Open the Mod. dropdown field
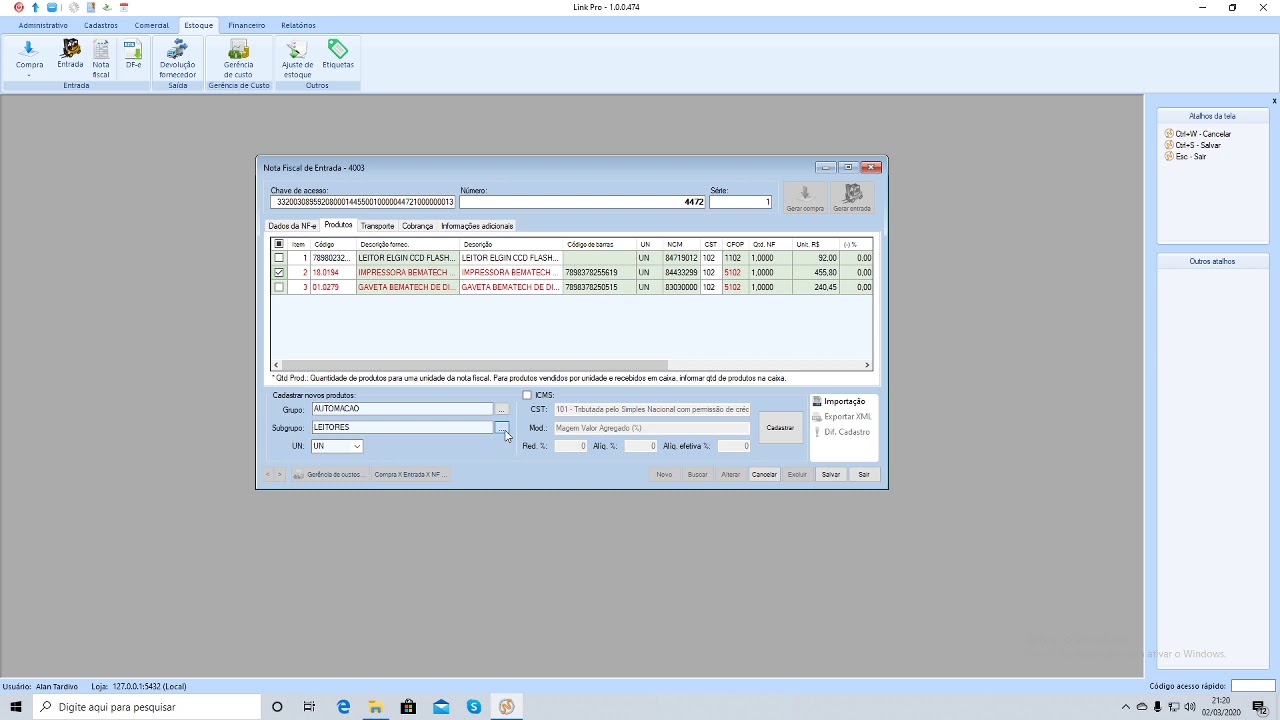Viewport: 1280px width, 720px height. pyautogui.click(x=651, y=428)
